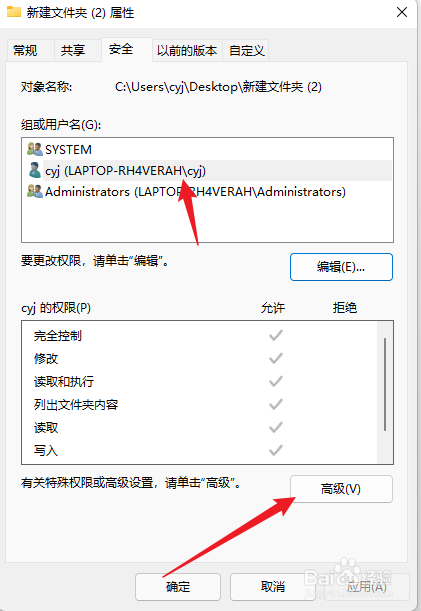Open advanced settings with 高级(V)
This screenshot has height=611, width=421.
click(341, 489)
